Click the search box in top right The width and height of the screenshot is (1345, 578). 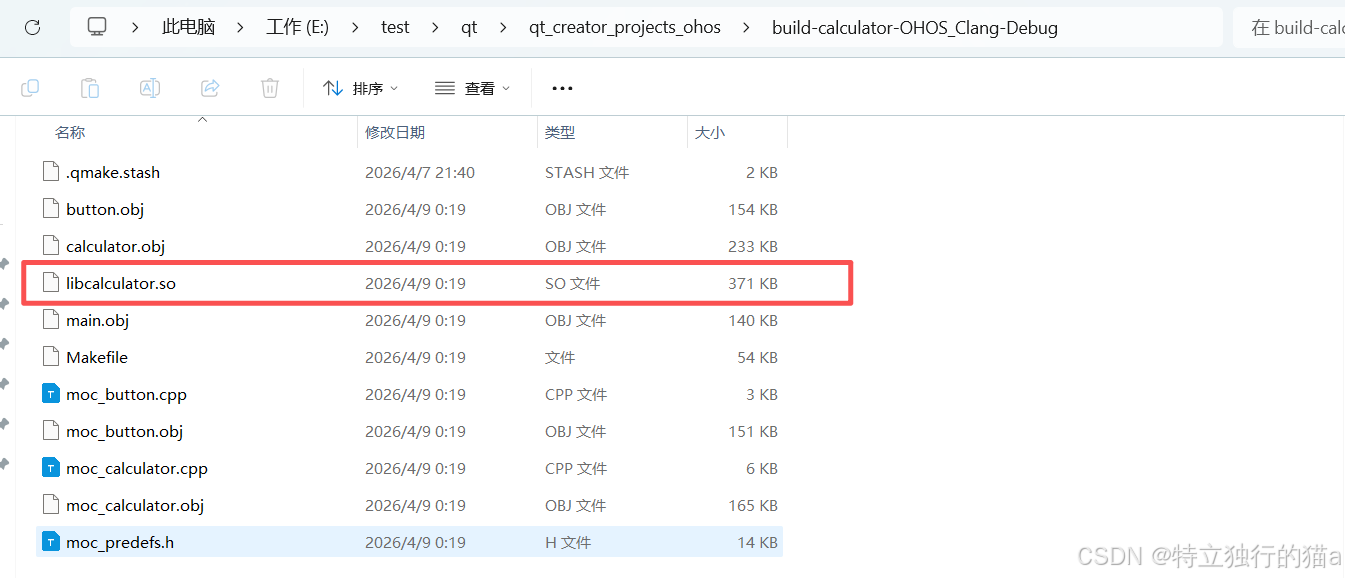click(1290, 27)
